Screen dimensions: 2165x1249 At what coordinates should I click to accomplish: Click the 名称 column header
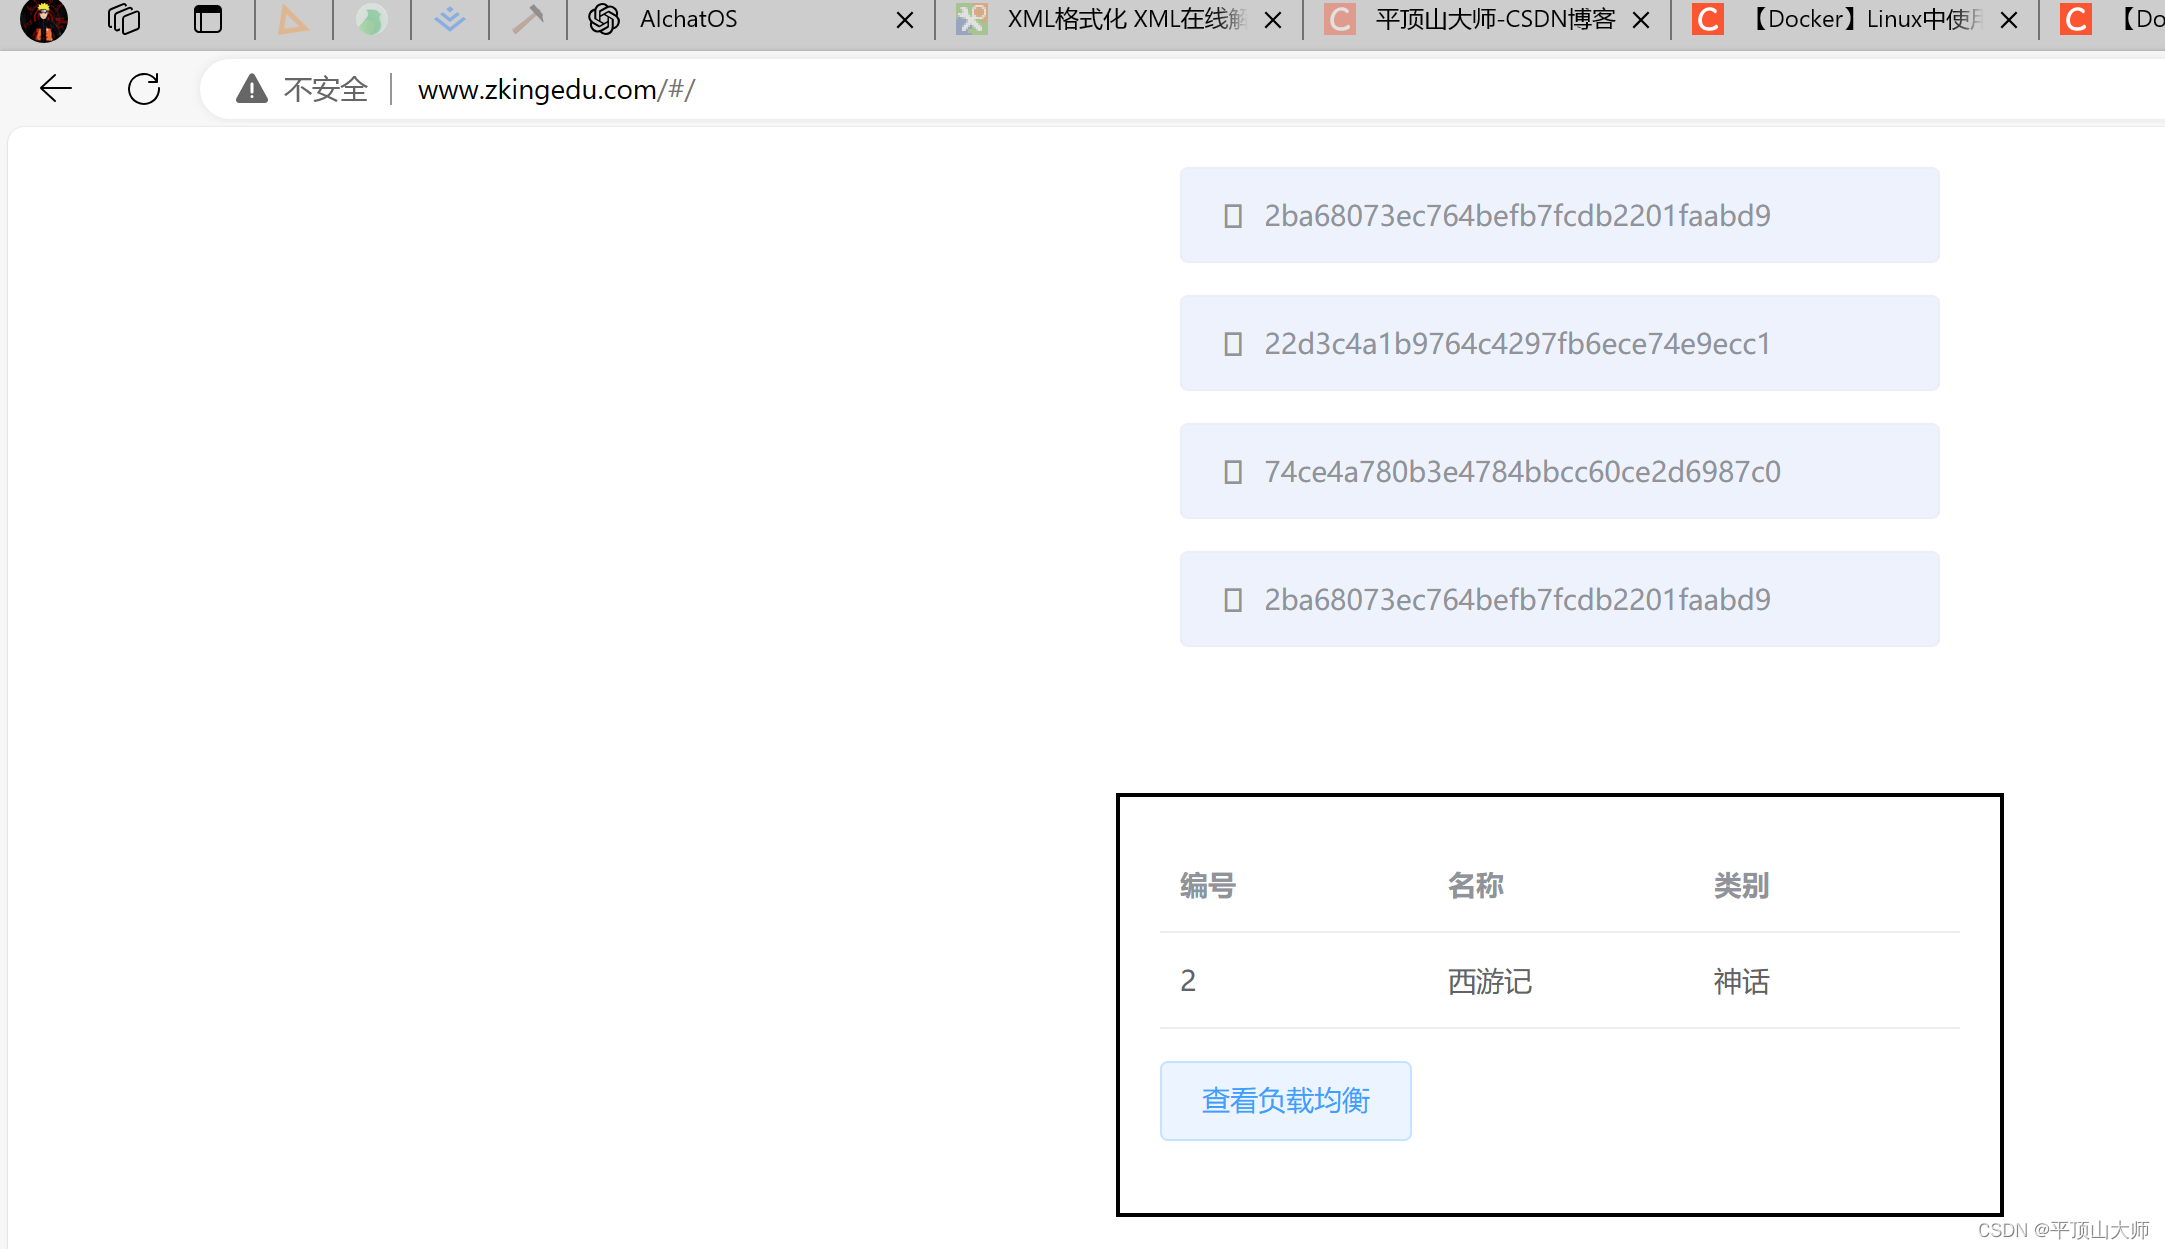(x=1475, y=886)
